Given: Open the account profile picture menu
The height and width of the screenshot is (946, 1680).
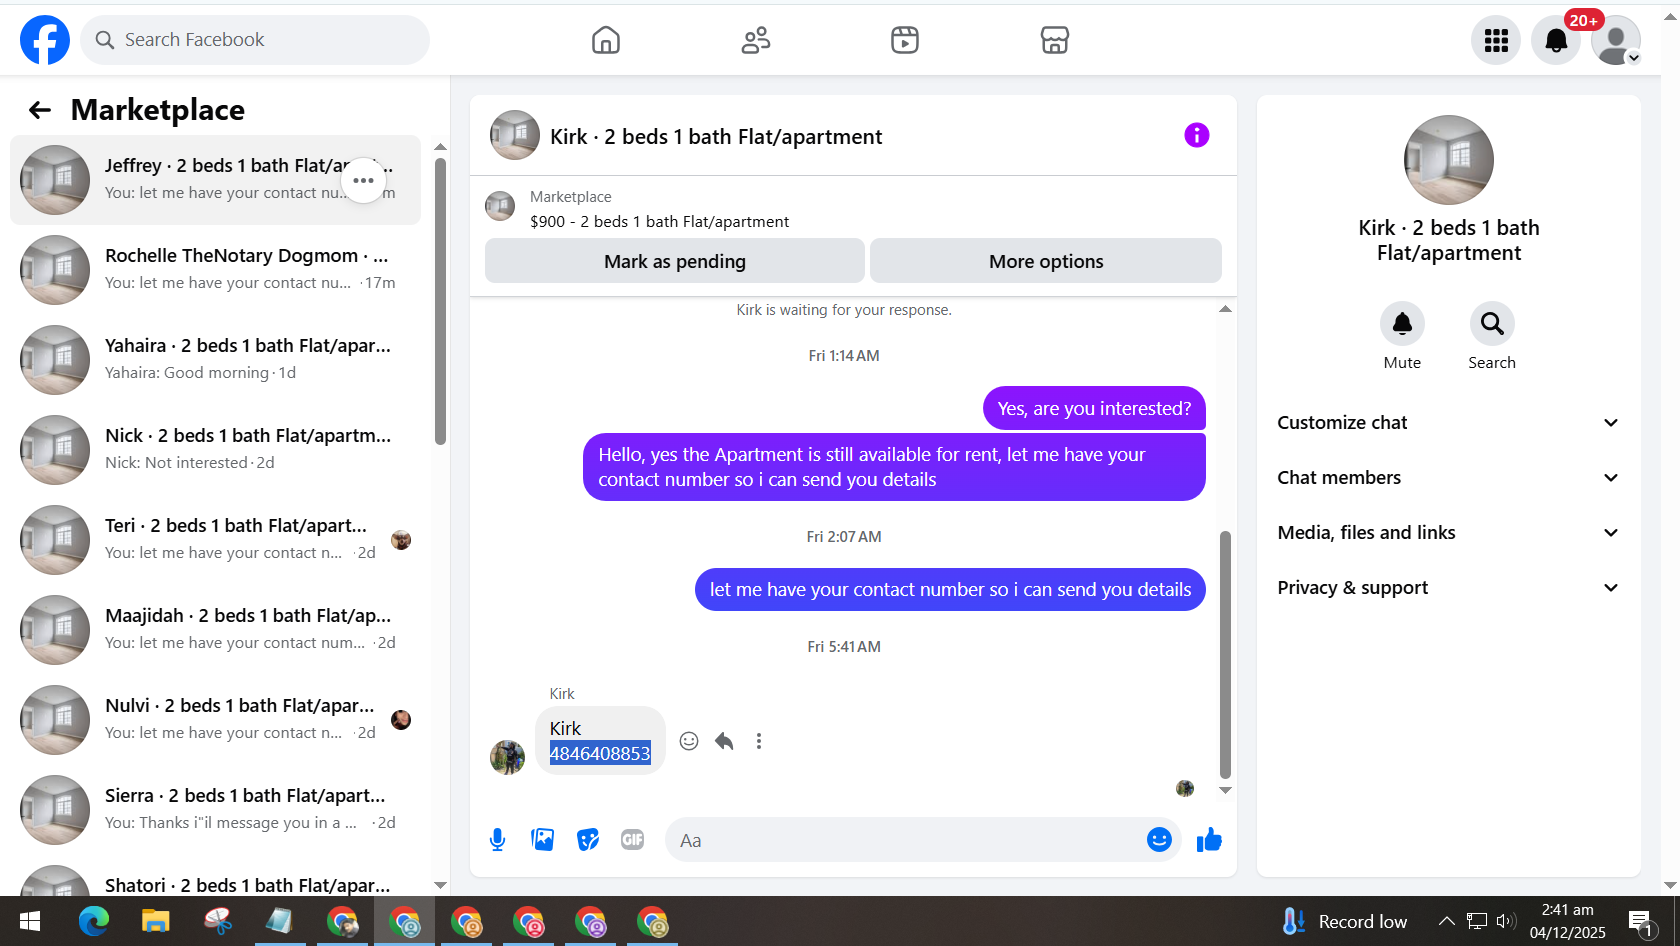Looking at the screenshot, I should click(x=1616, y=40).
